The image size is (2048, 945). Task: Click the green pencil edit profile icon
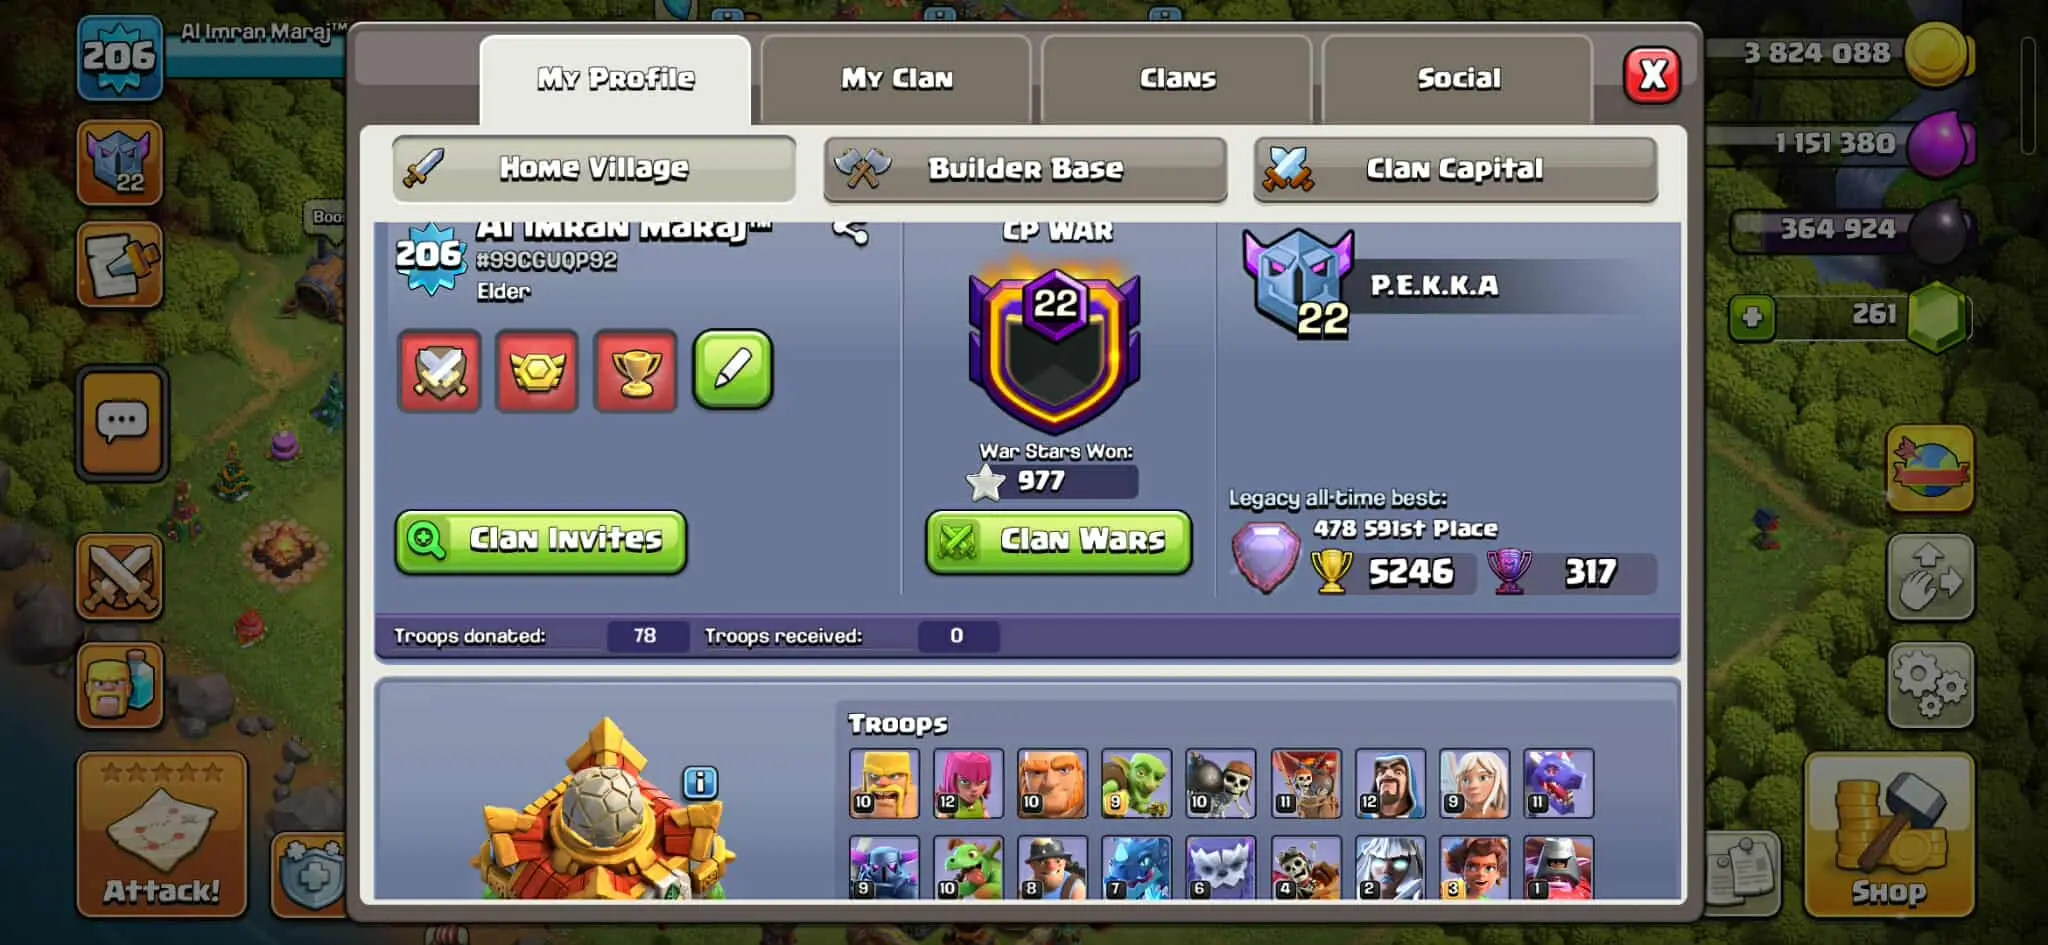[x=733, y=370]
